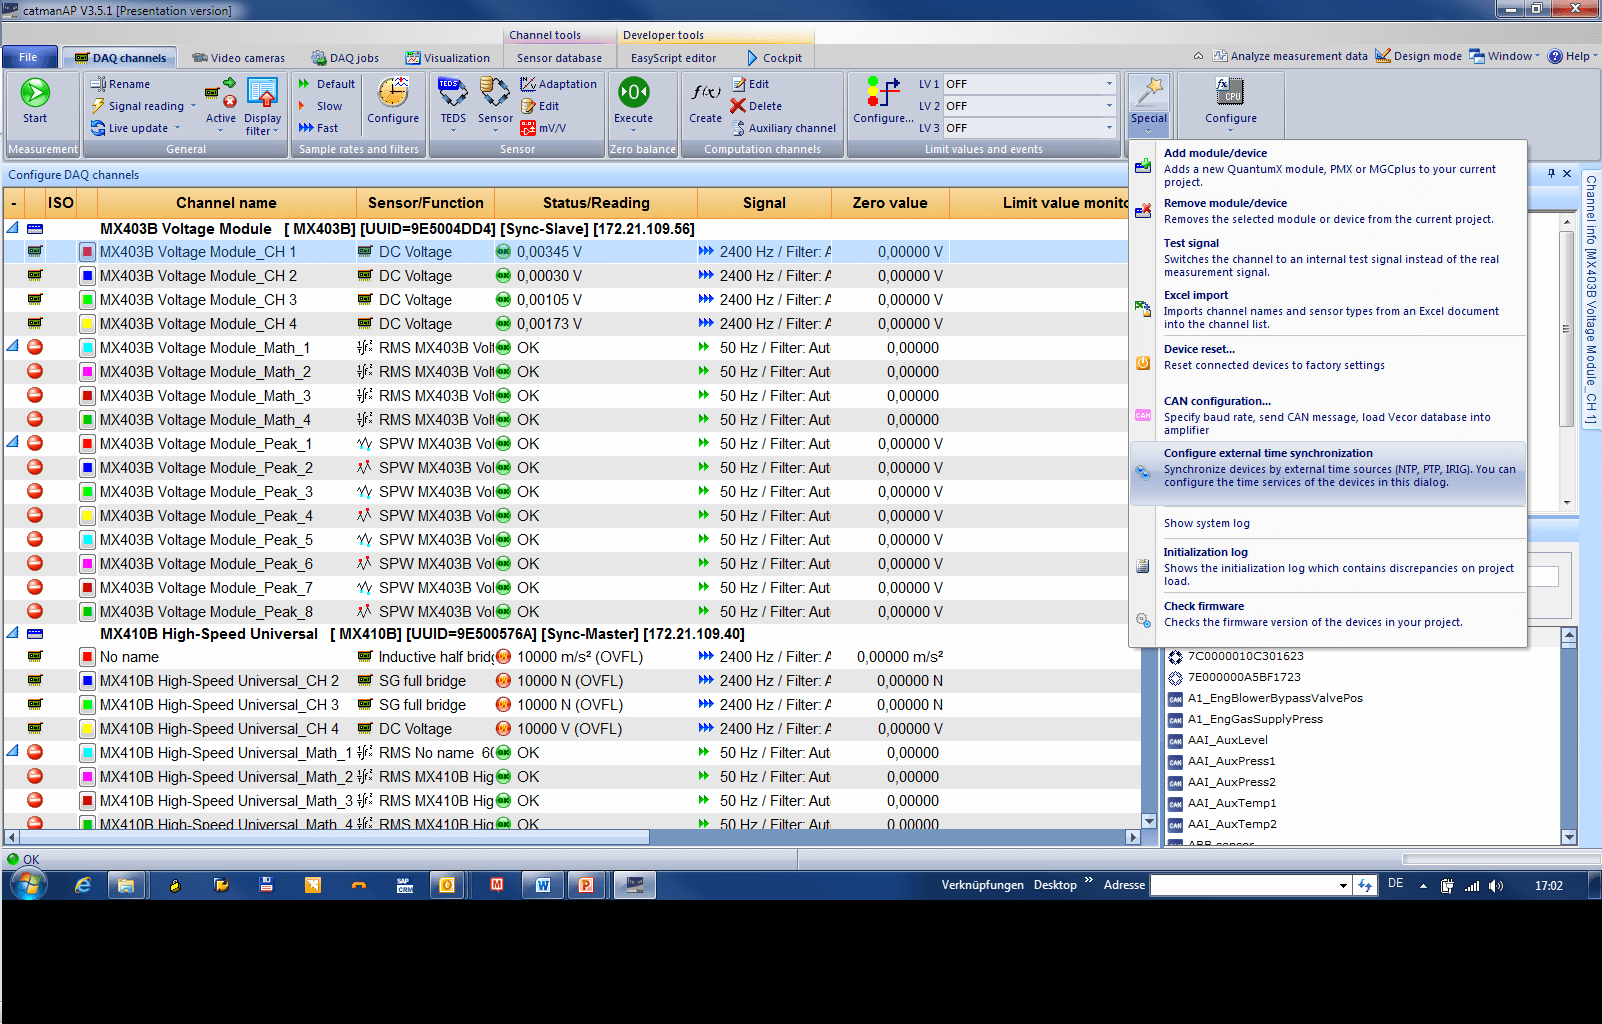Click Design mode button
Viewport: 1602px width, 1024px height.
coord(1418,56)
